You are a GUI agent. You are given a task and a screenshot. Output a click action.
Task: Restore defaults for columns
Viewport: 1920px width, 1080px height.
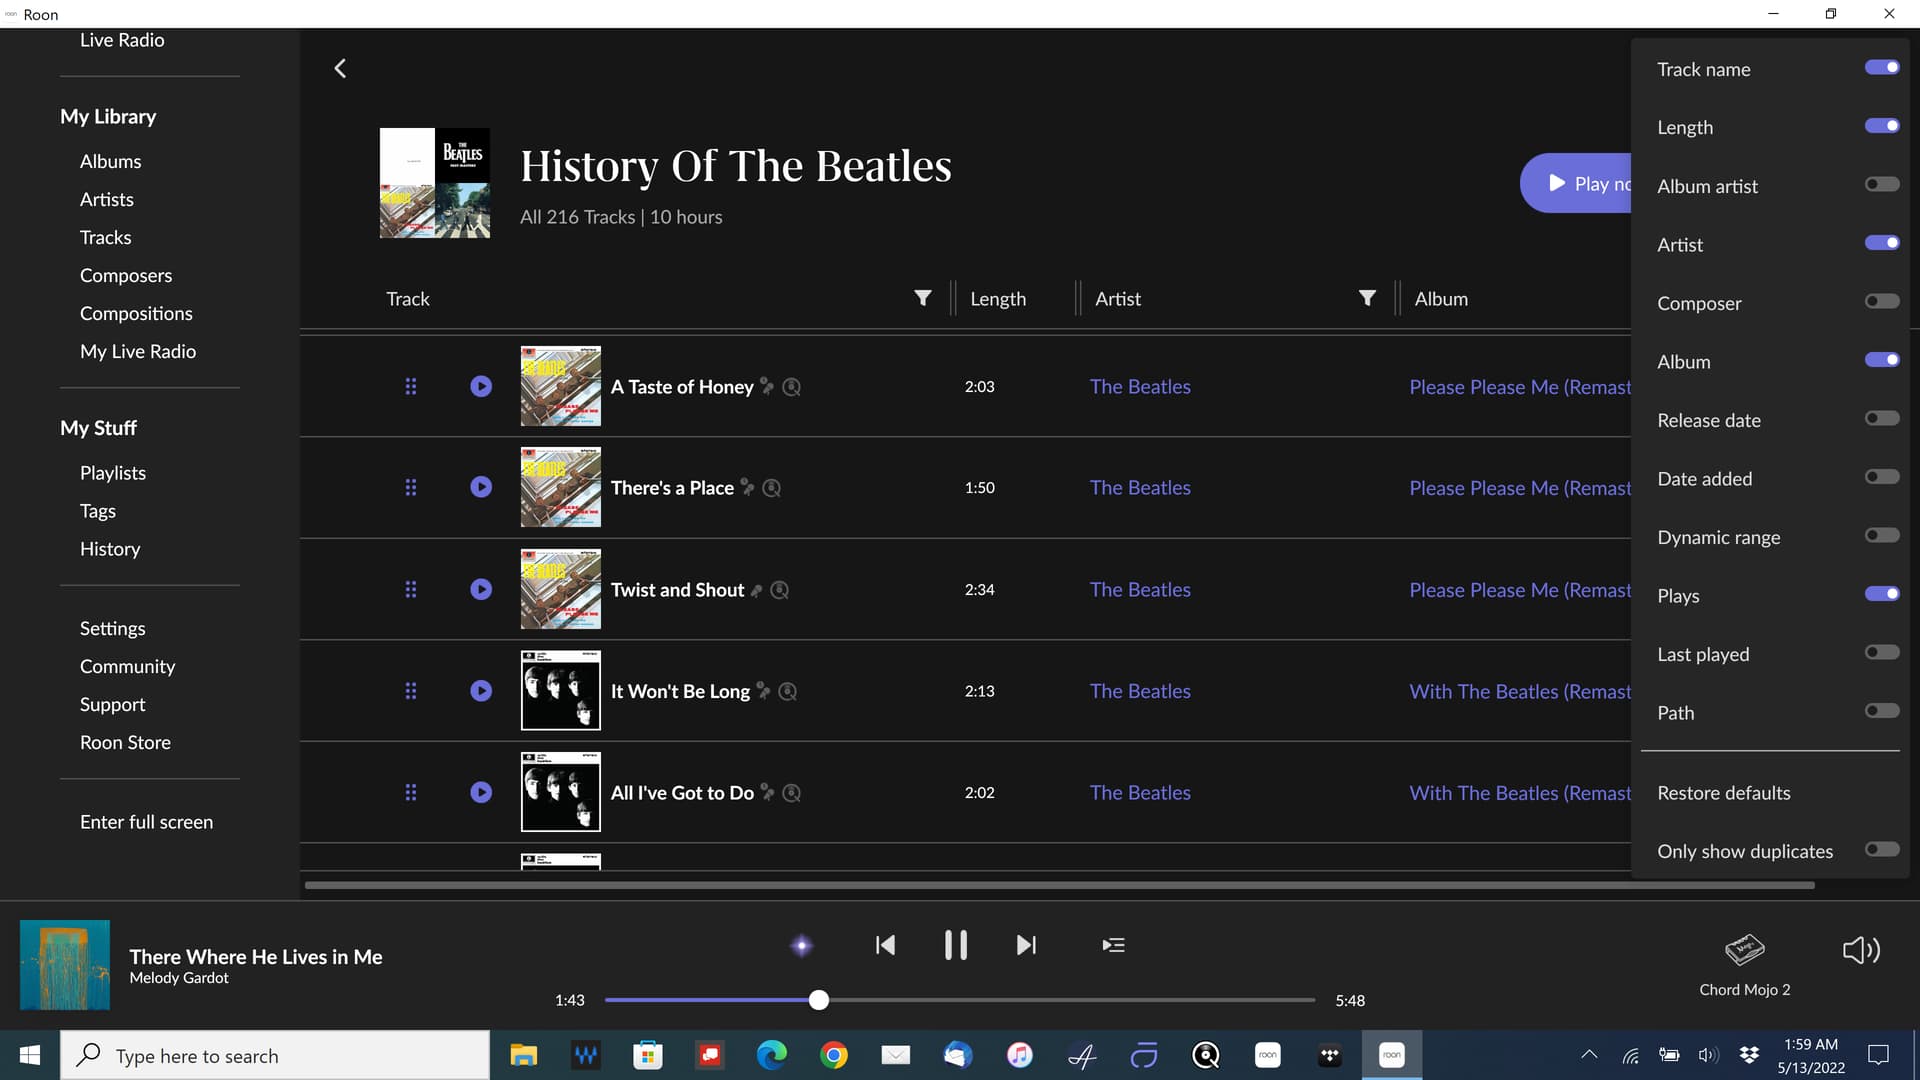point(1723,792)
